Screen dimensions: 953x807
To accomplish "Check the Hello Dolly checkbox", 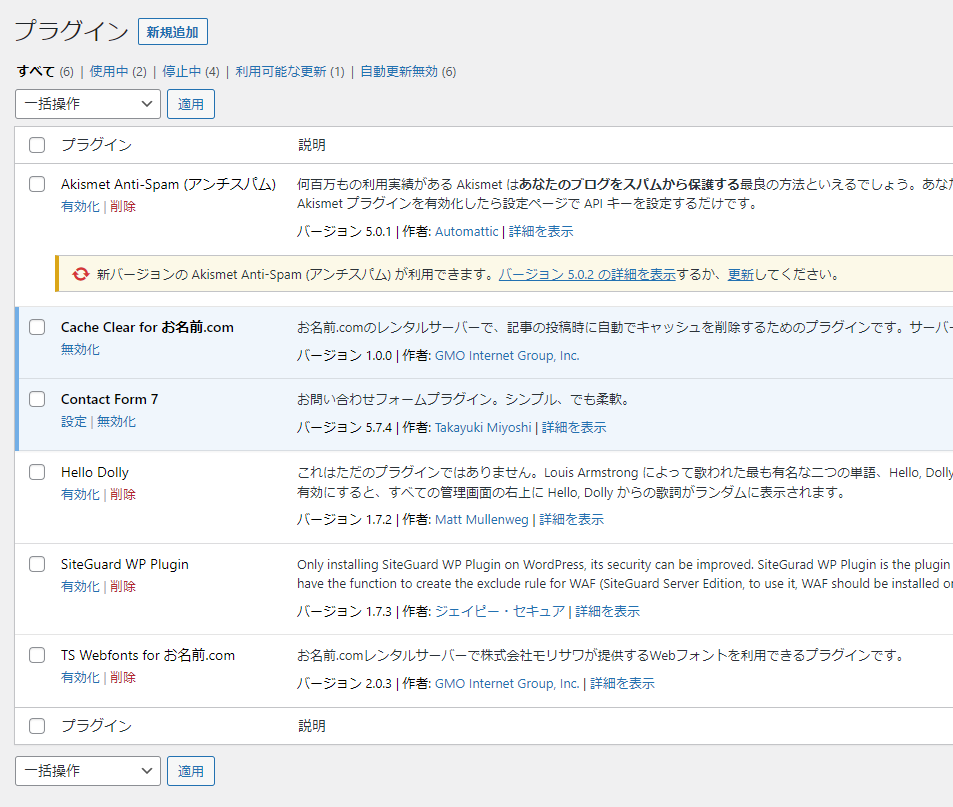I will 37,472.
